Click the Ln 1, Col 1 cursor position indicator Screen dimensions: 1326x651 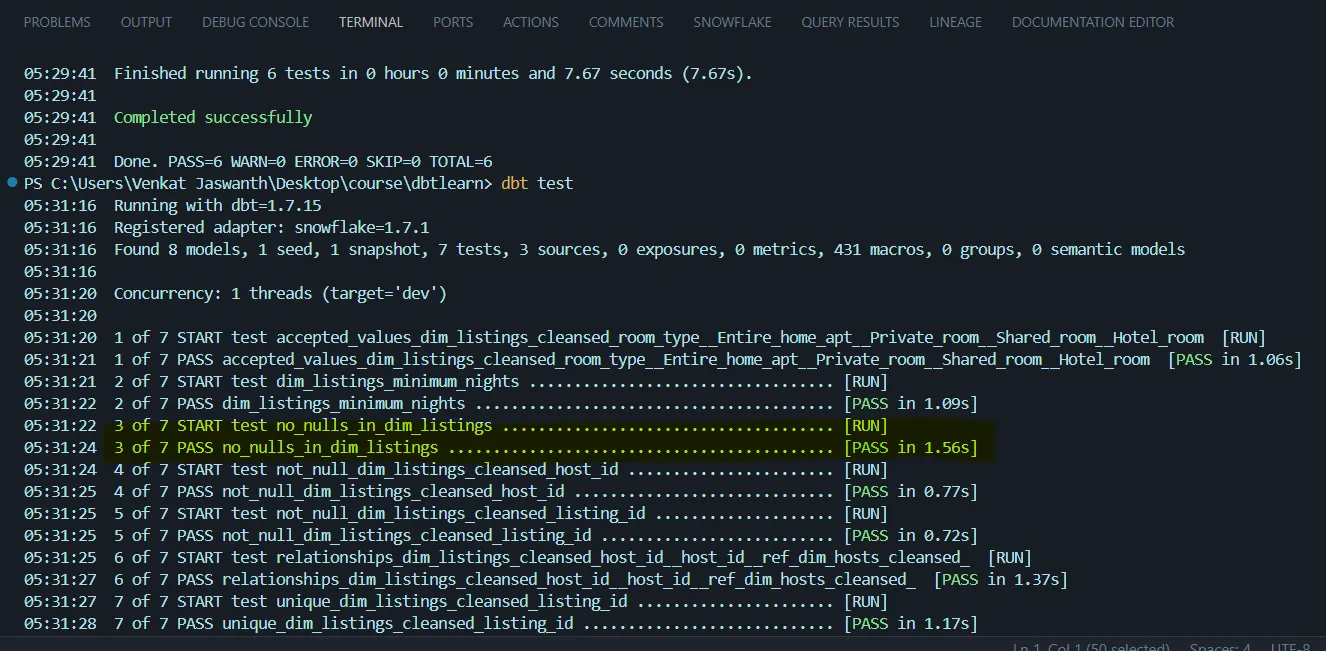click(x=1091, y=645)
